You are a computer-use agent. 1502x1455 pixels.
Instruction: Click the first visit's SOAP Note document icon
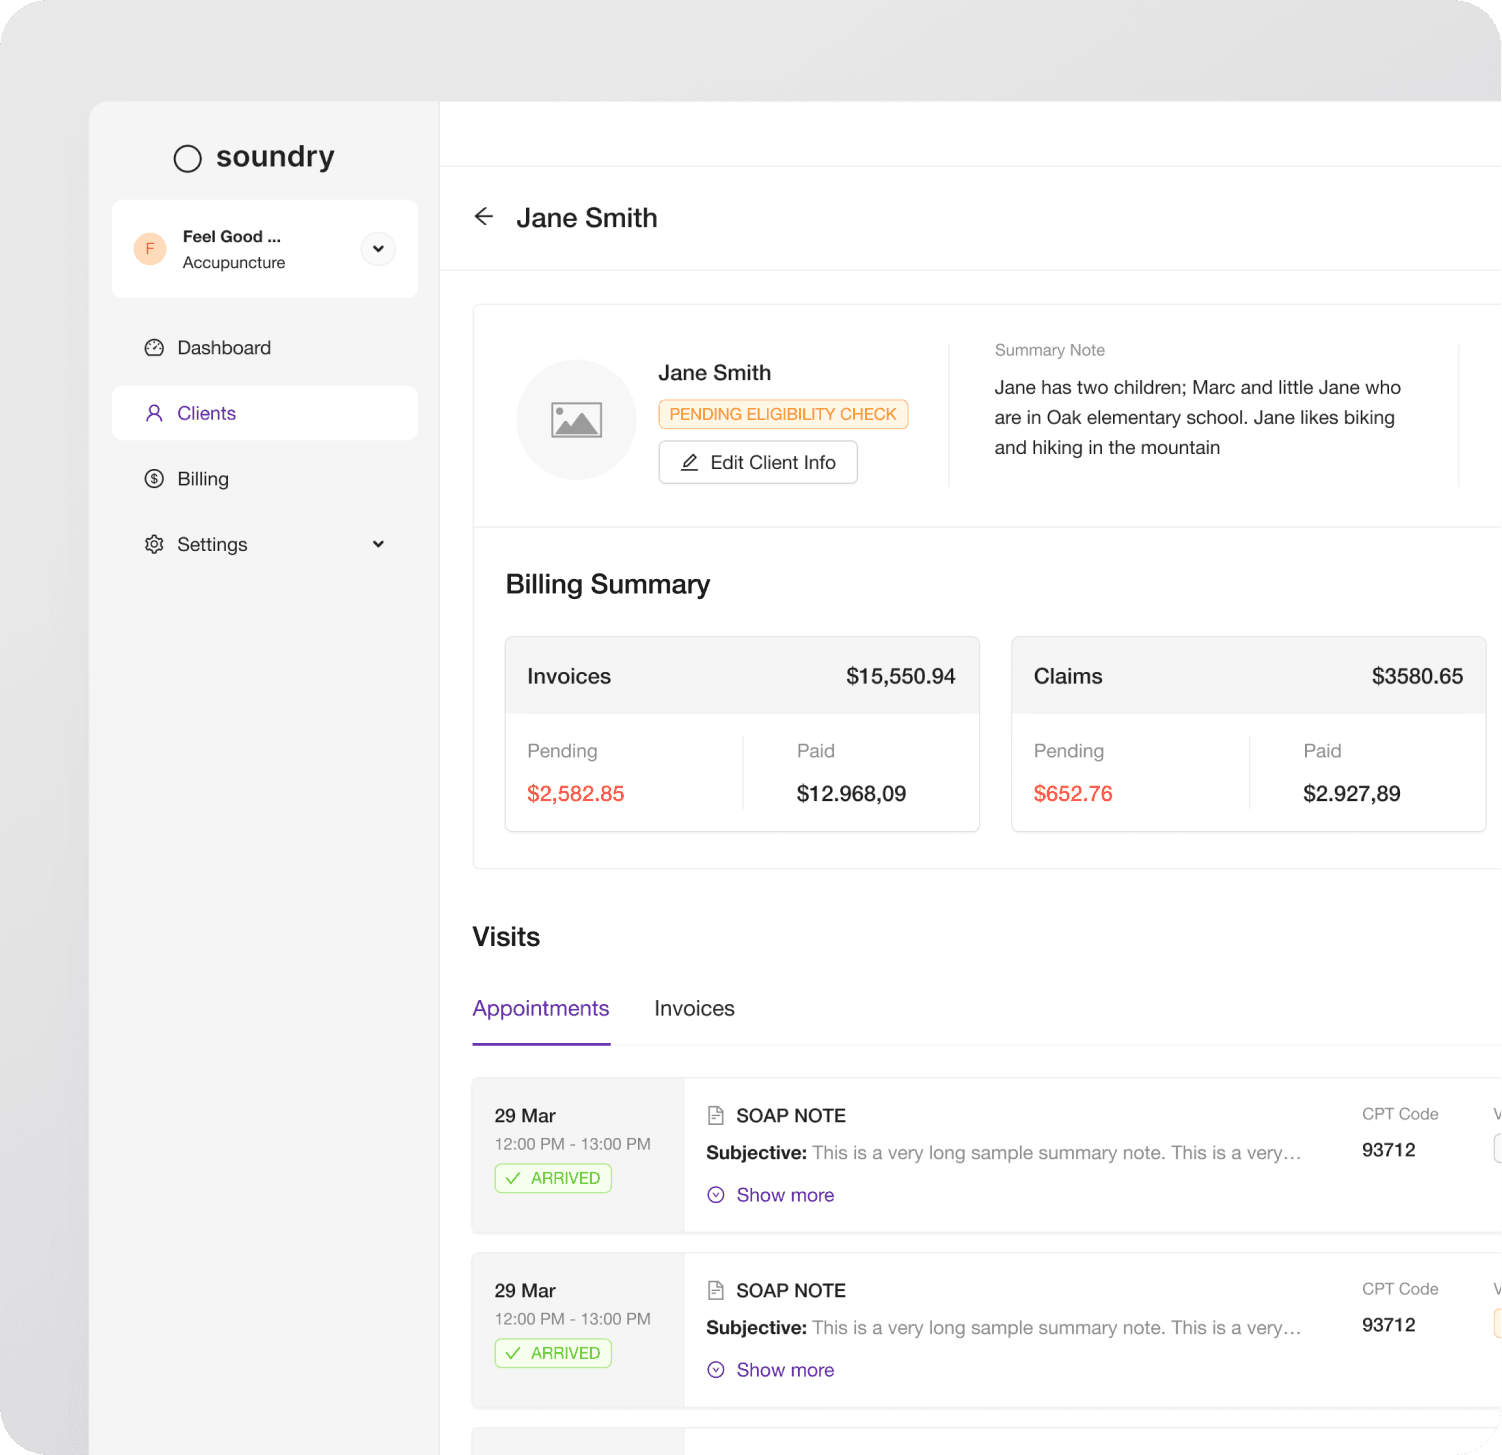coord(715,1115)
